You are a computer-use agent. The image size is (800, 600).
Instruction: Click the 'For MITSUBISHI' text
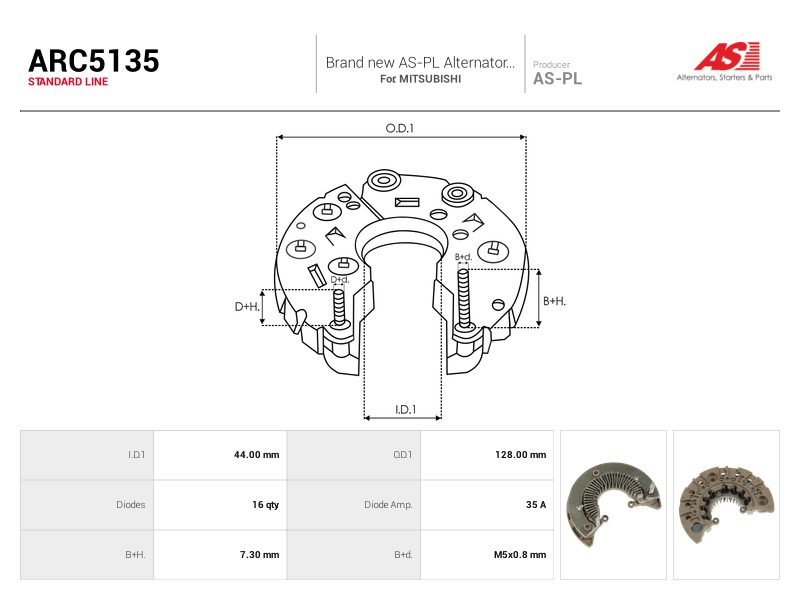point(420,79)
